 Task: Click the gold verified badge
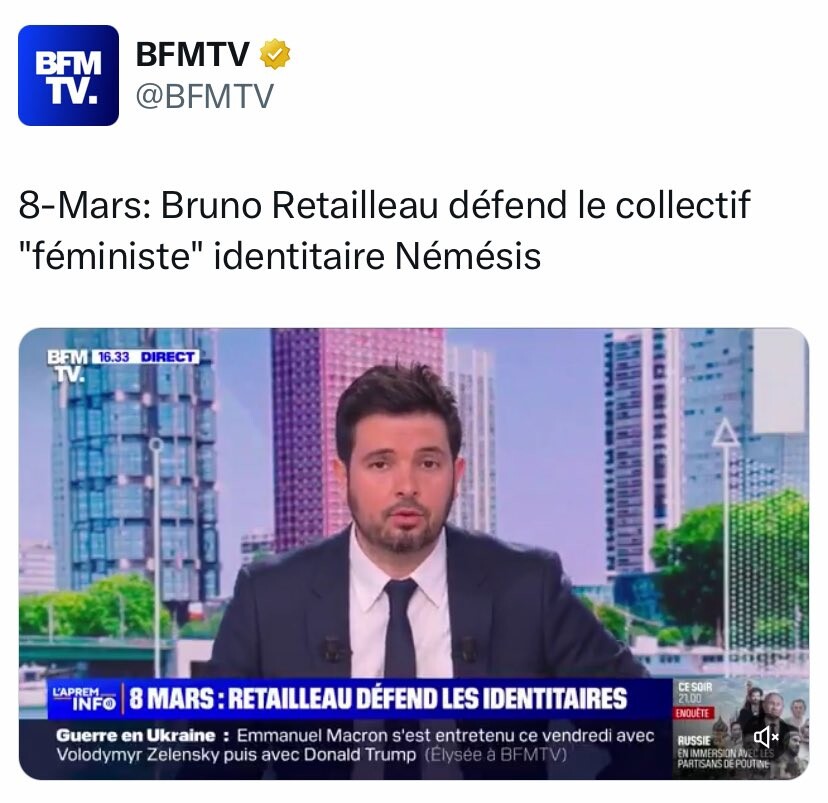point(275,53)
